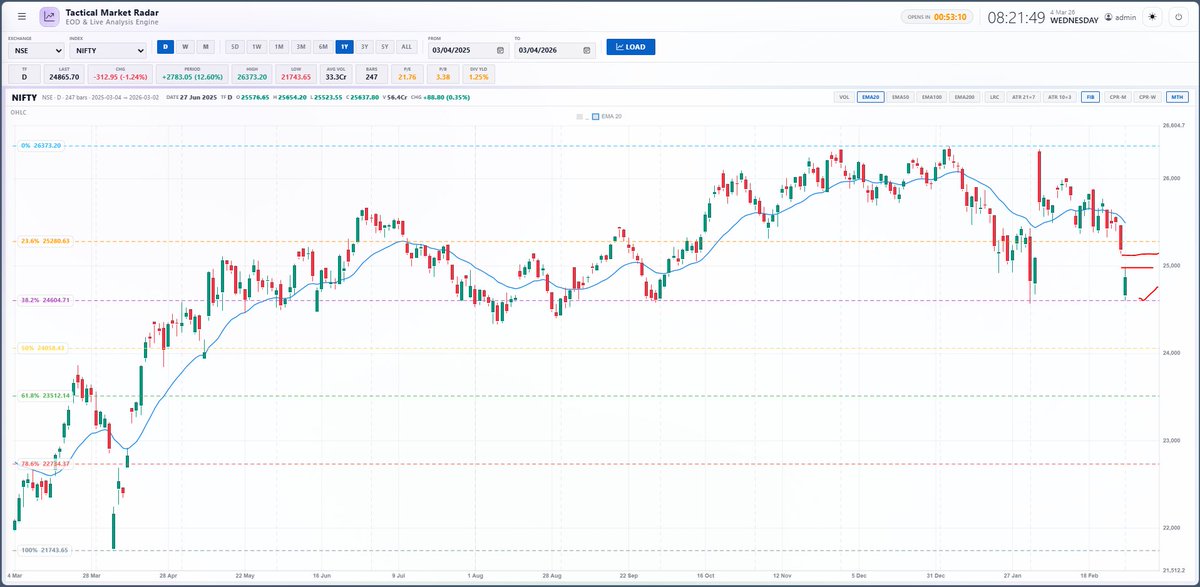
Task: Toggle the ATR 21+7 indicator
Action: pos(1024,97)
